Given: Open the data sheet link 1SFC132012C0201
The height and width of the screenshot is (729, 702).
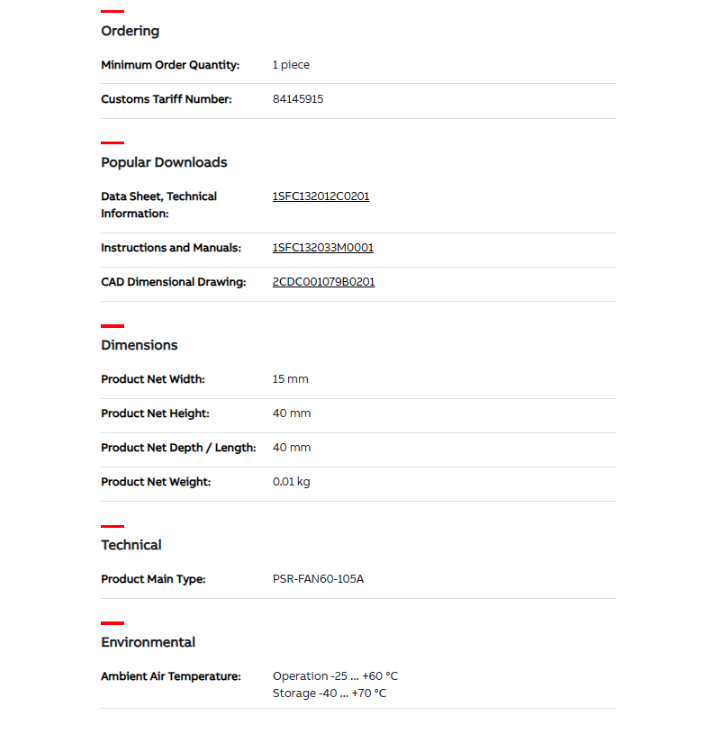Looking at the screenshot, I should (320, 196).
